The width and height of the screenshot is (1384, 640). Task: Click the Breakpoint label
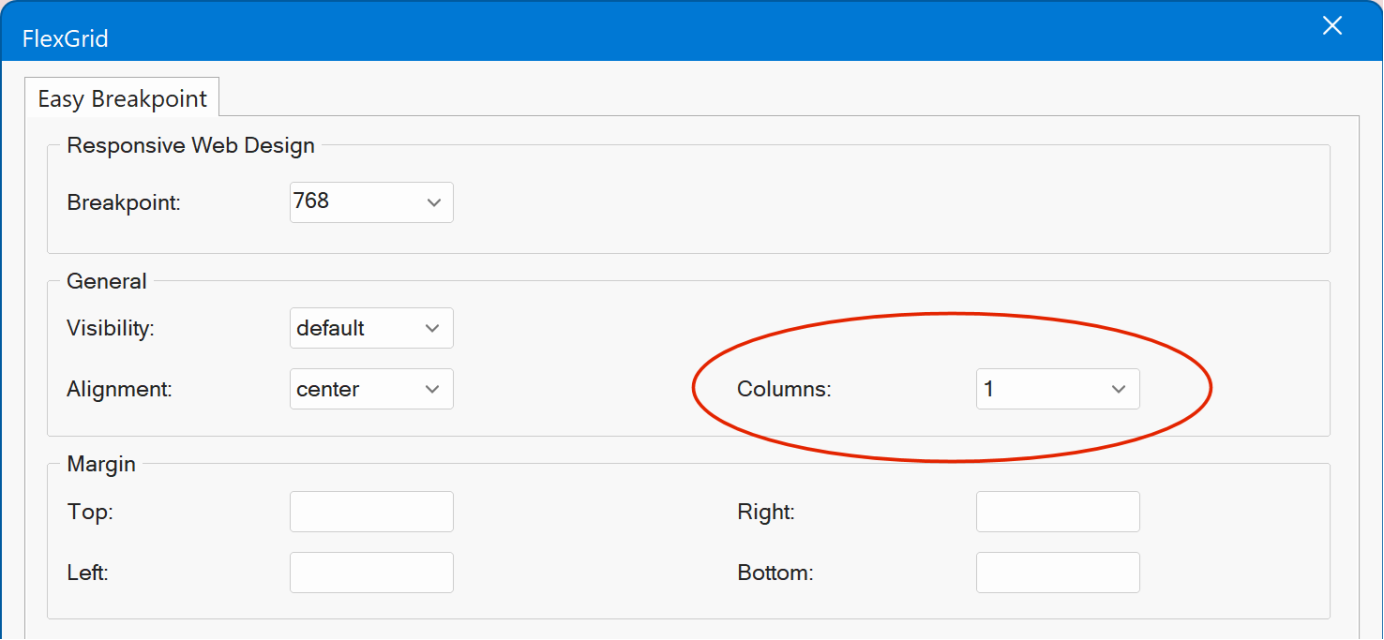click(124, 203)
